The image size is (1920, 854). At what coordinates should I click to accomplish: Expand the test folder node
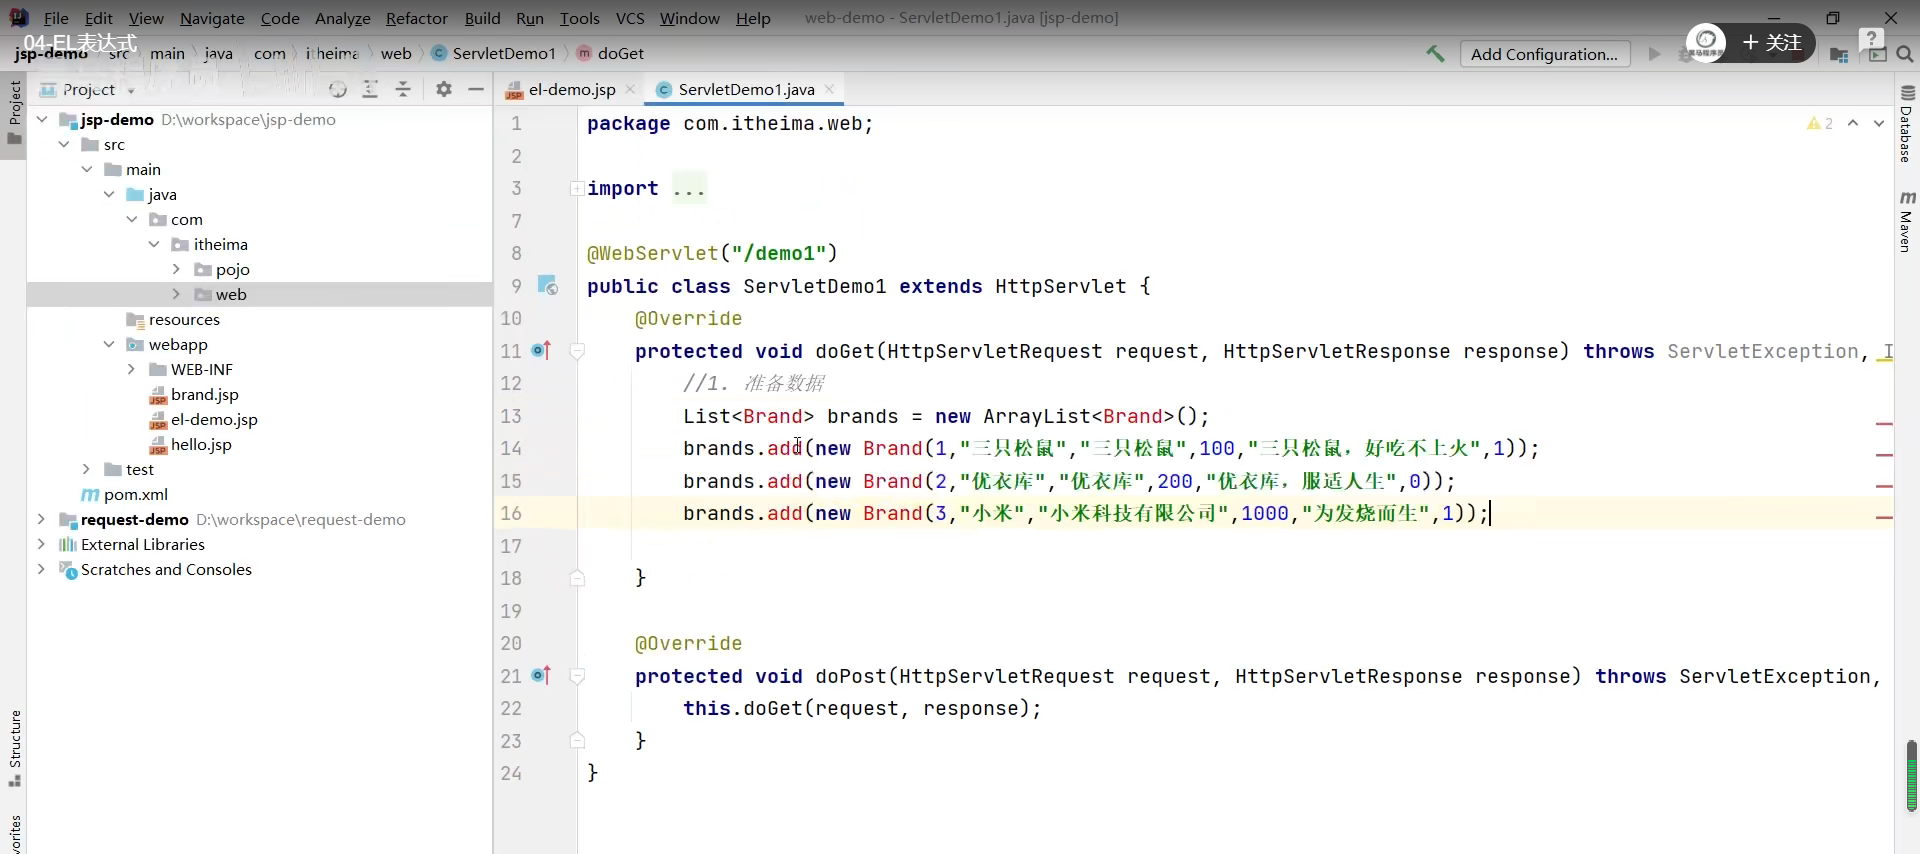tap(86, 469)
